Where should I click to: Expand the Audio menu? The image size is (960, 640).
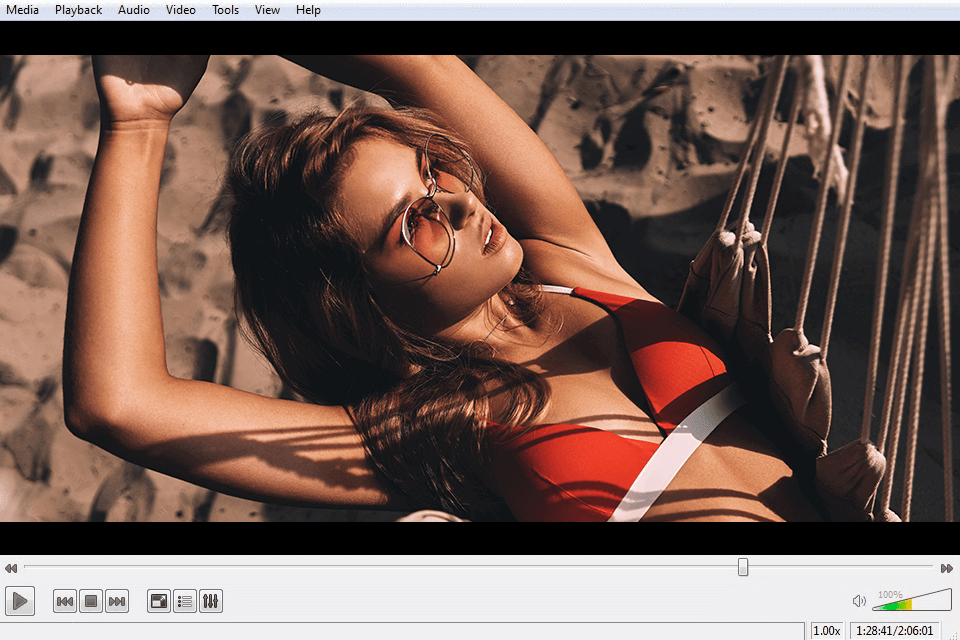(x=133, y=10)
